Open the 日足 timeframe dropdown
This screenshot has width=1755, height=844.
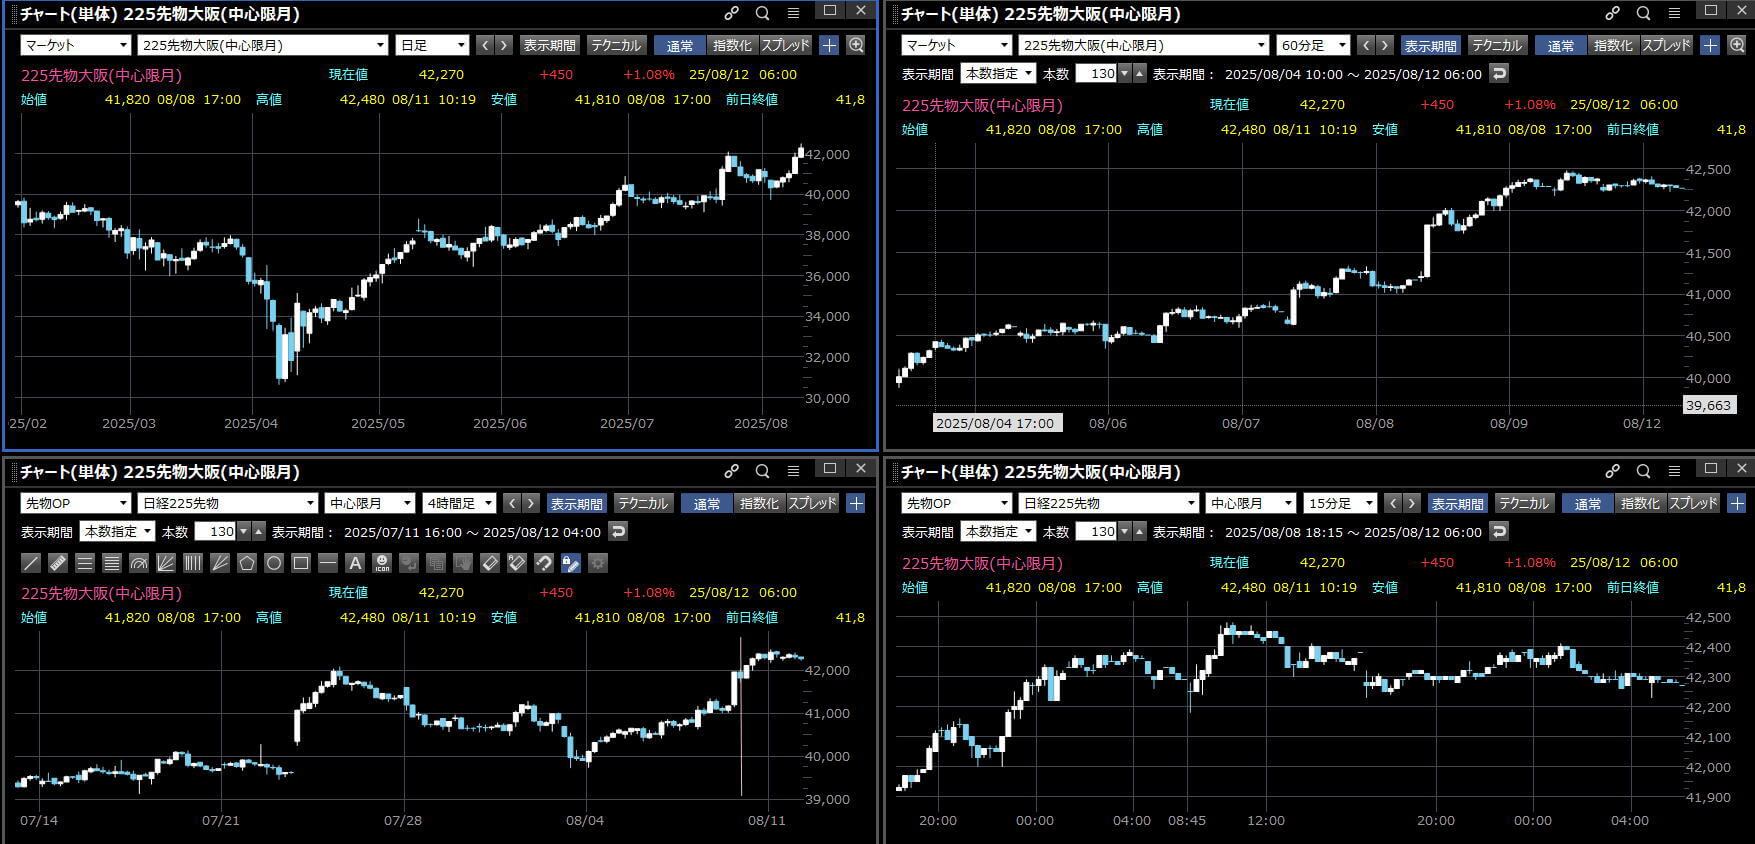432,45
